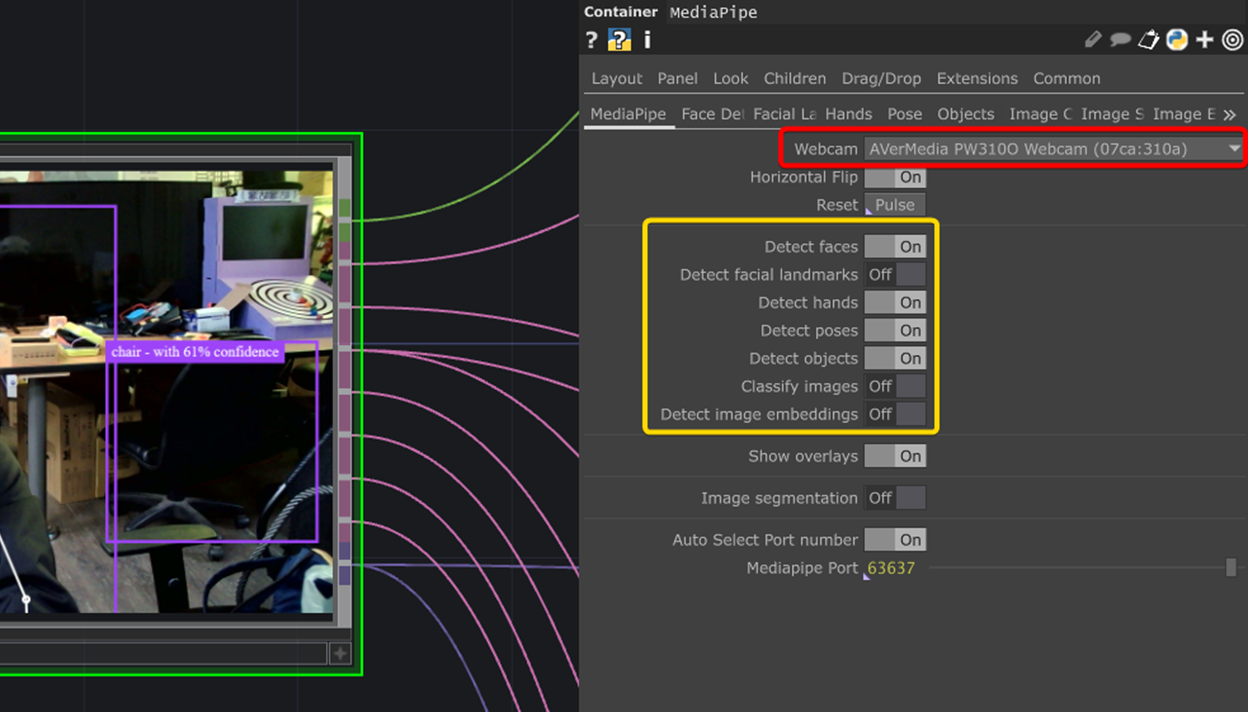Open the Python help icon
The image size is (1248, 712).
1177,40
